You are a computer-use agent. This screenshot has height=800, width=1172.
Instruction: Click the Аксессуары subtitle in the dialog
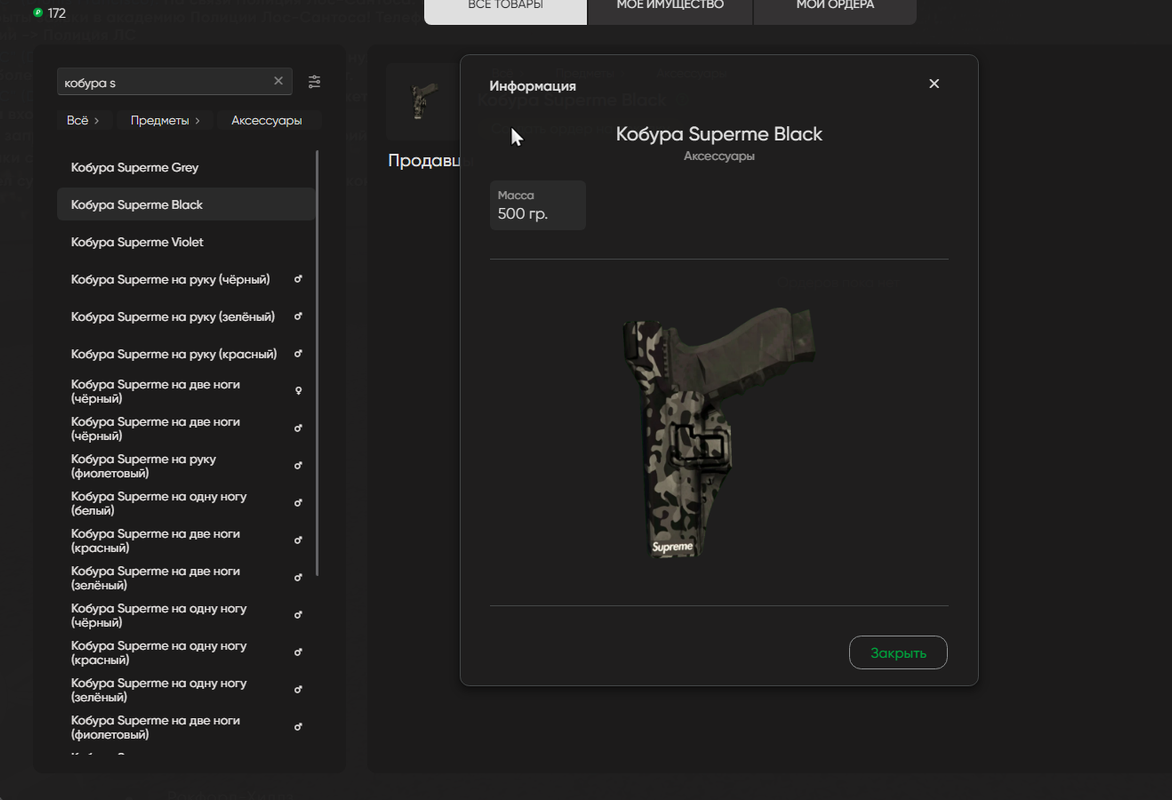[718, 156]
